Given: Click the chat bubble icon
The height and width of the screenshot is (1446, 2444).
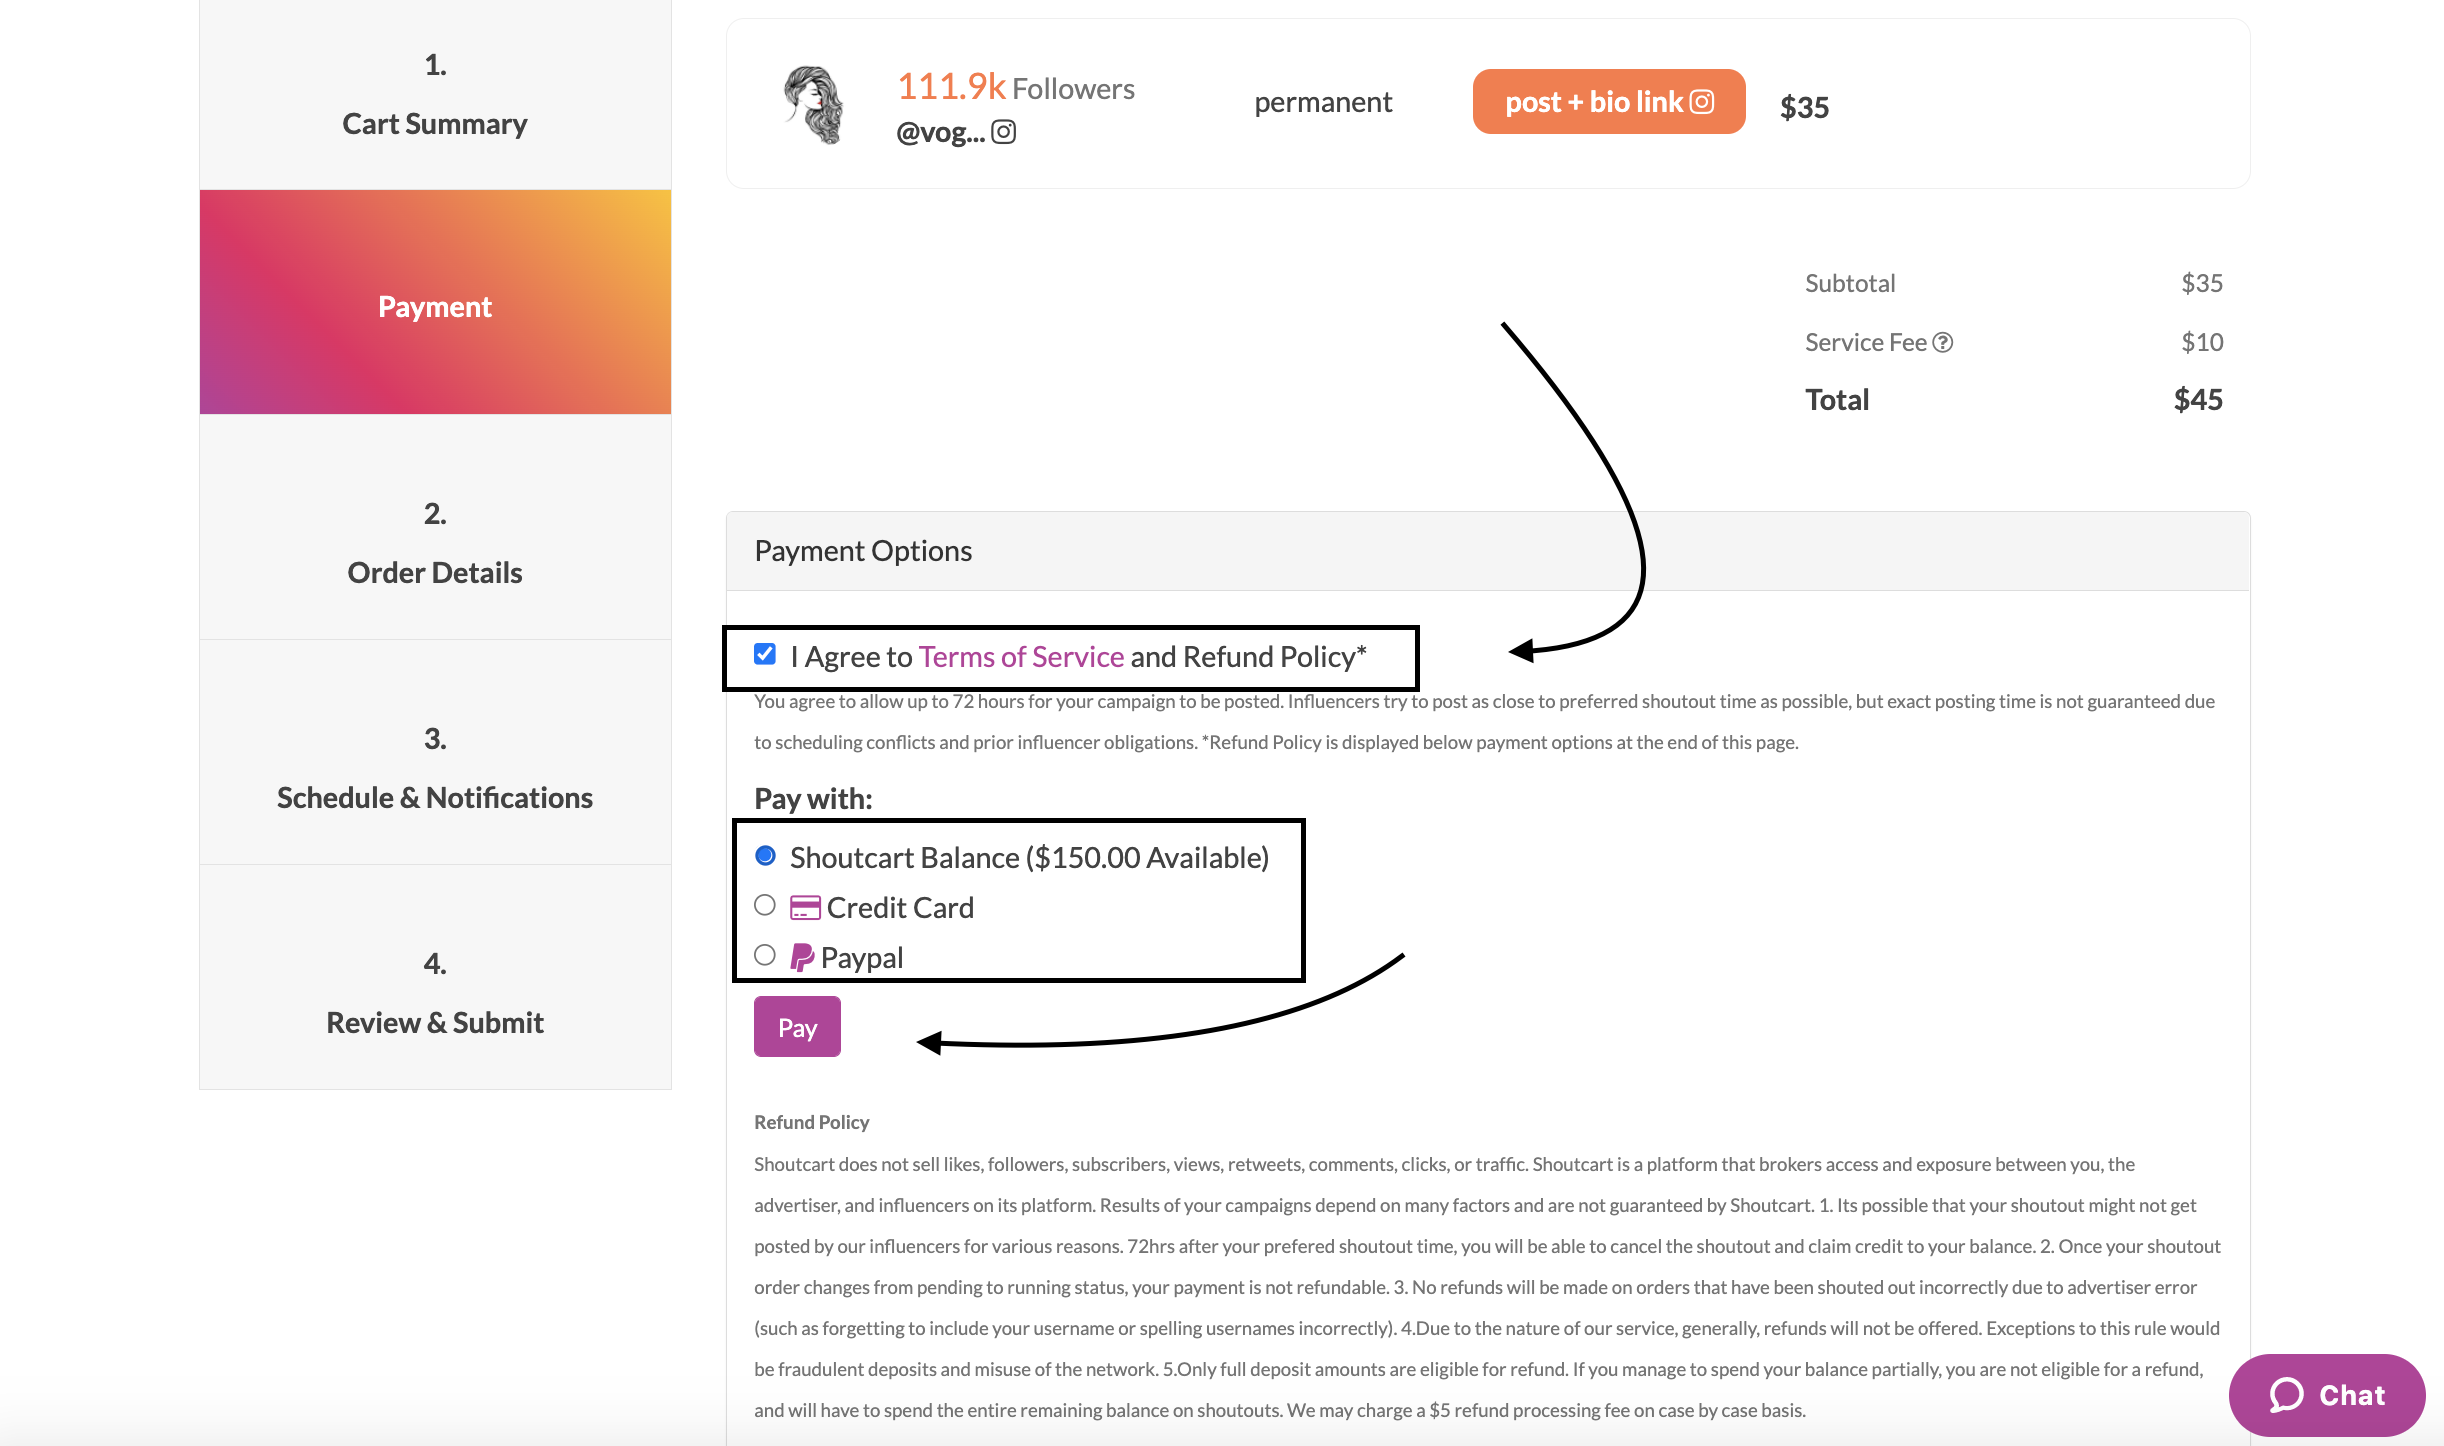Looking at the screenshot, I should click(x=2286, y=1395).
